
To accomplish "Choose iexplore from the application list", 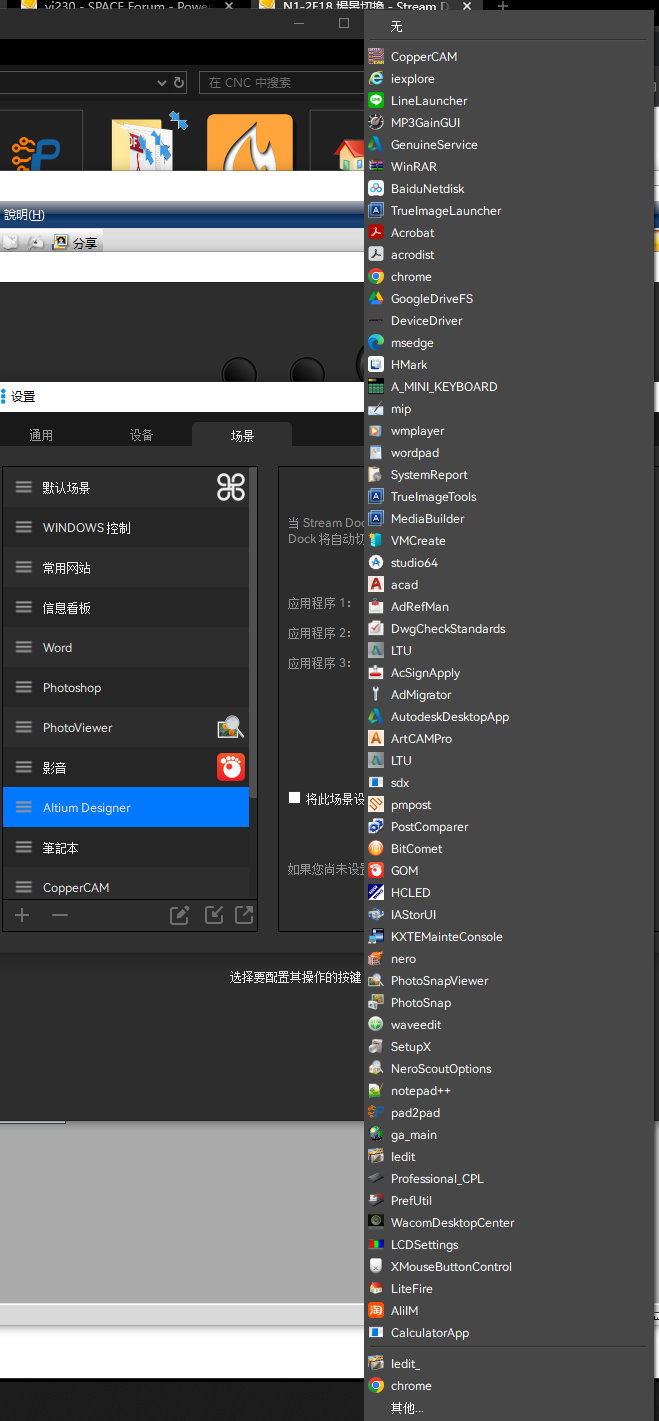I will (x=511, y=78).
